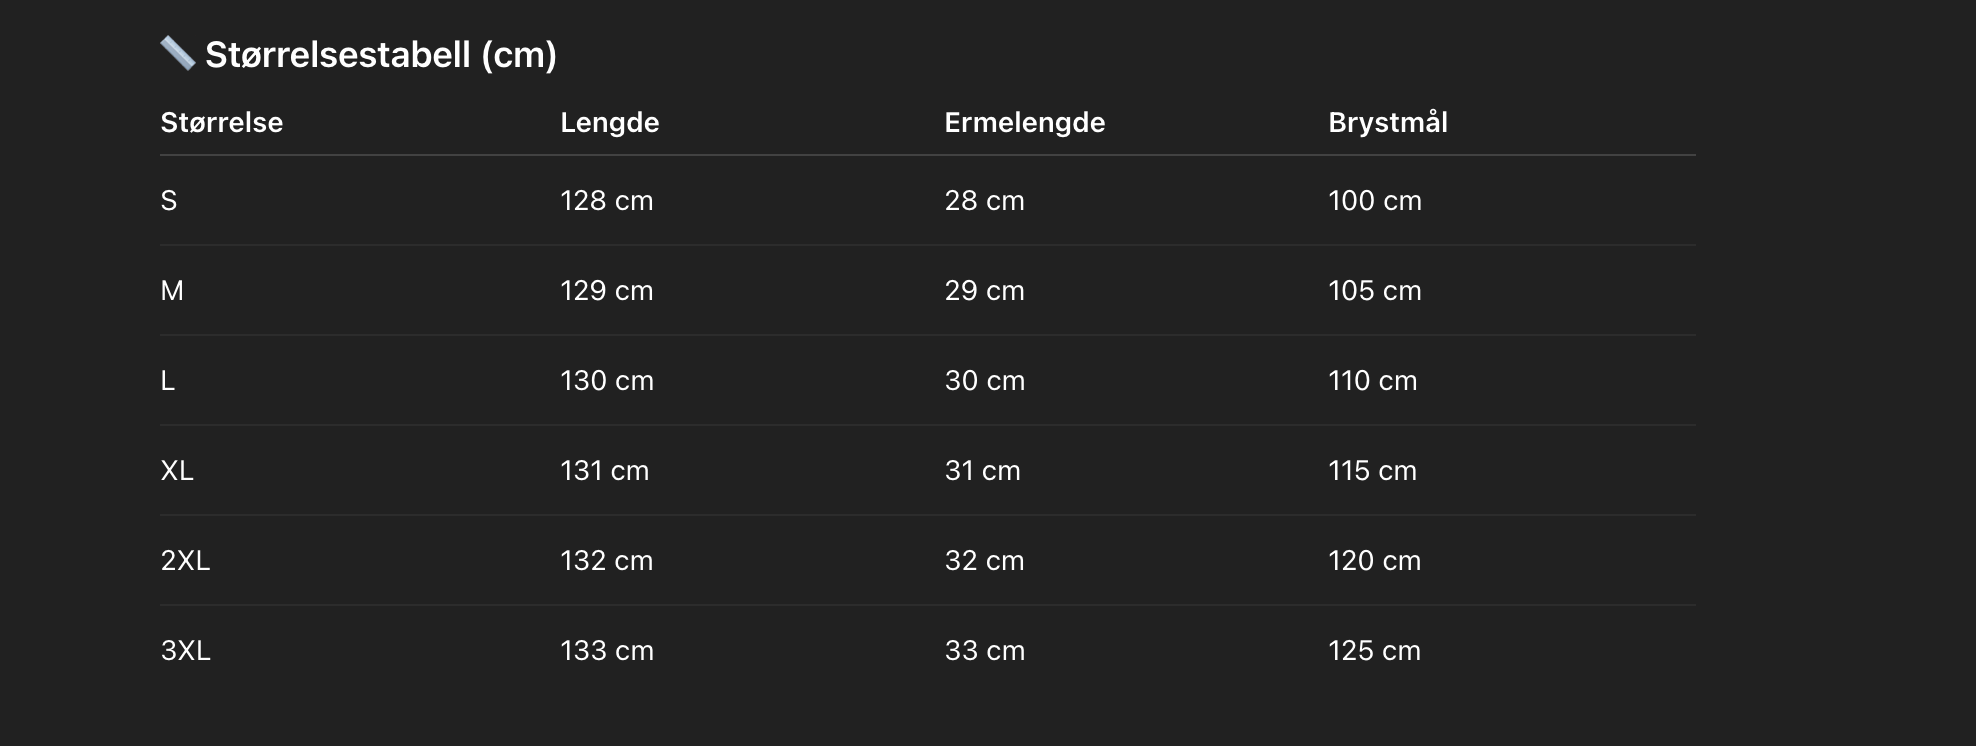Select the 3XL size row label
Viewport: 1976px width, 746px height.
[185, 650]
